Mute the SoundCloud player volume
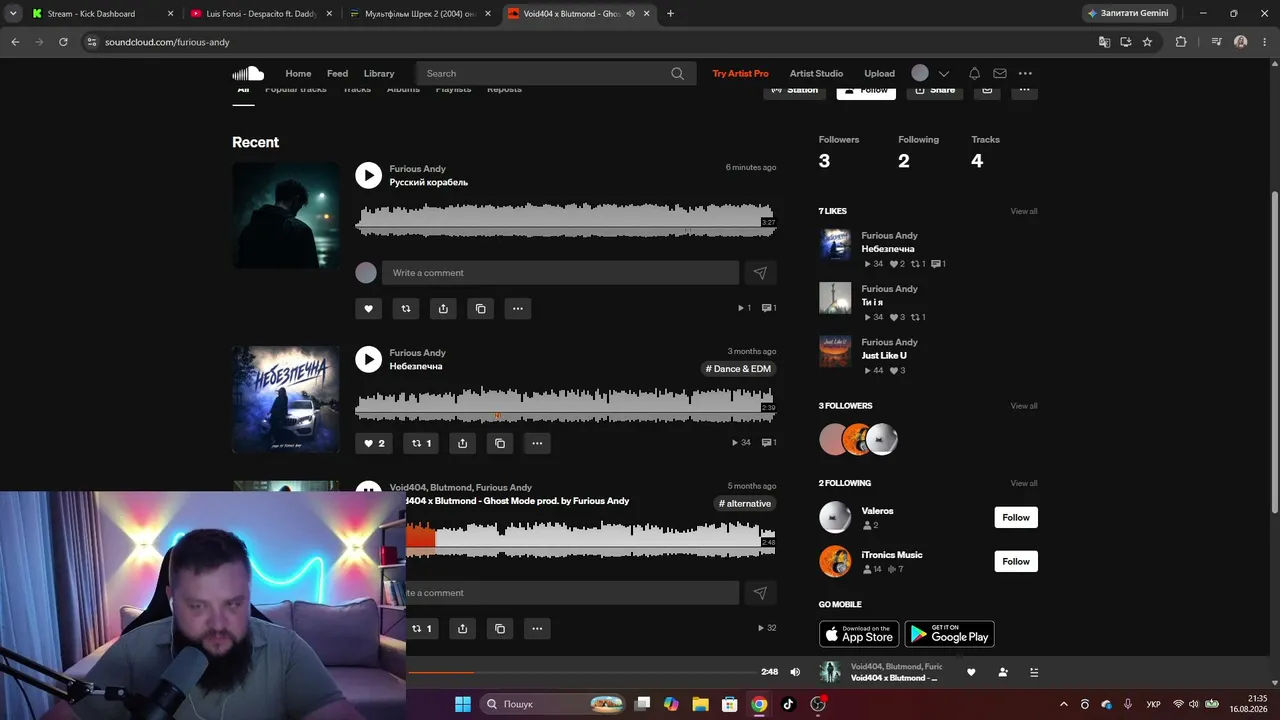This screenshot has height=720, width=1280. [x=795, y=672]
